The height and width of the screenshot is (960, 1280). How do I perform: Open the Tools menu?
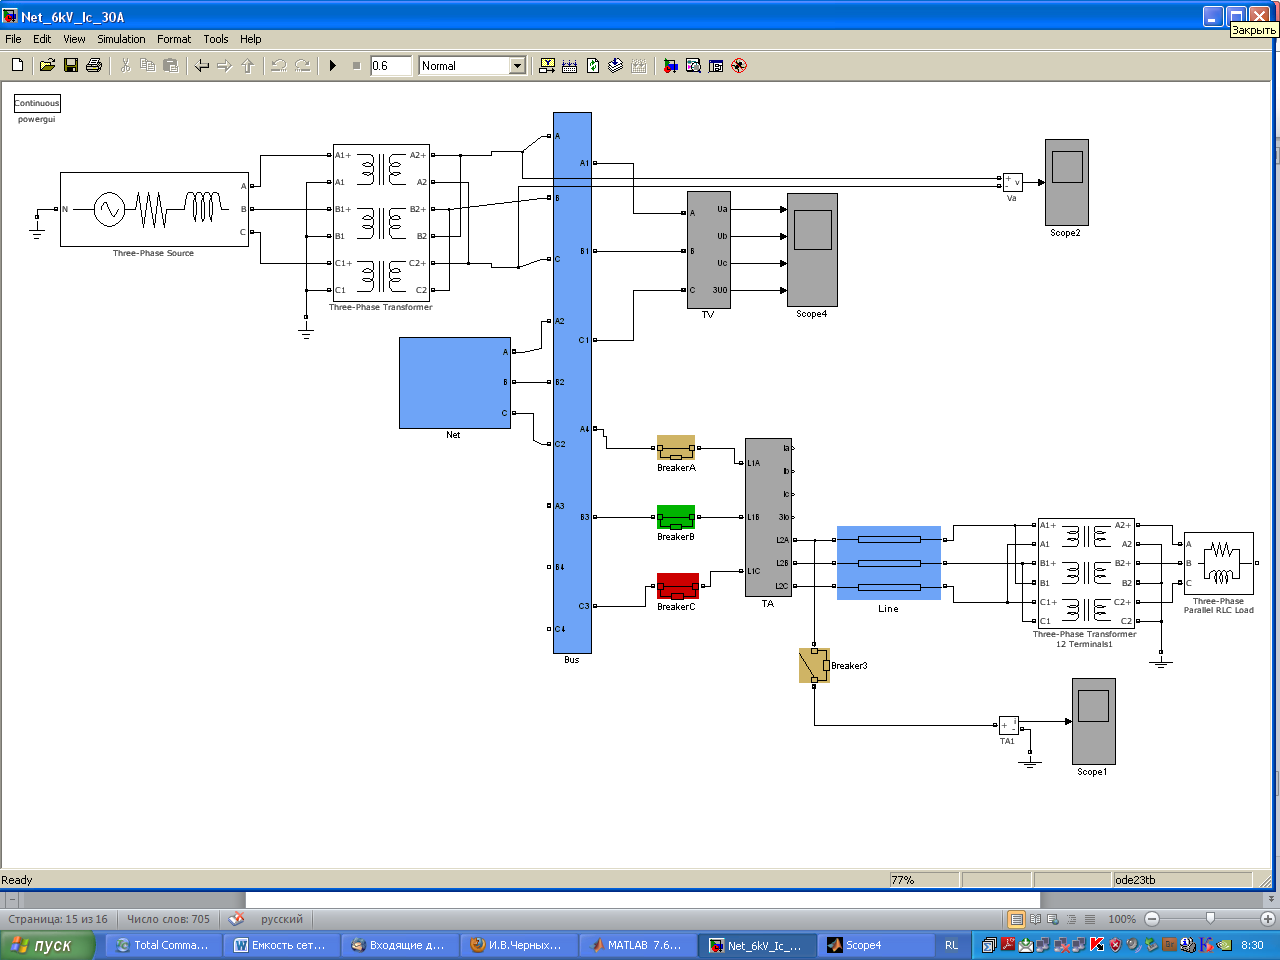(216, 39)
